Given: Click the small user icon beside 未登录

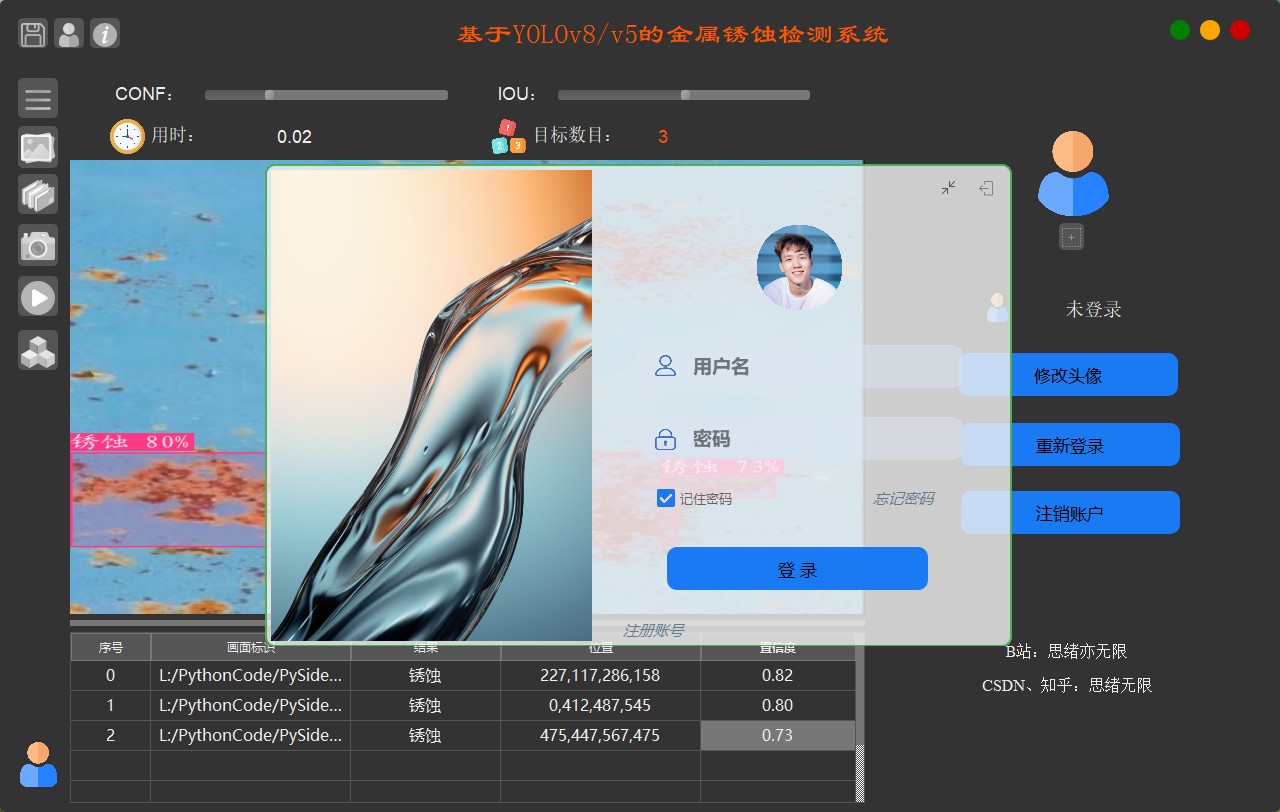Looking at the screenshot, I should click(x=997, y=307).
